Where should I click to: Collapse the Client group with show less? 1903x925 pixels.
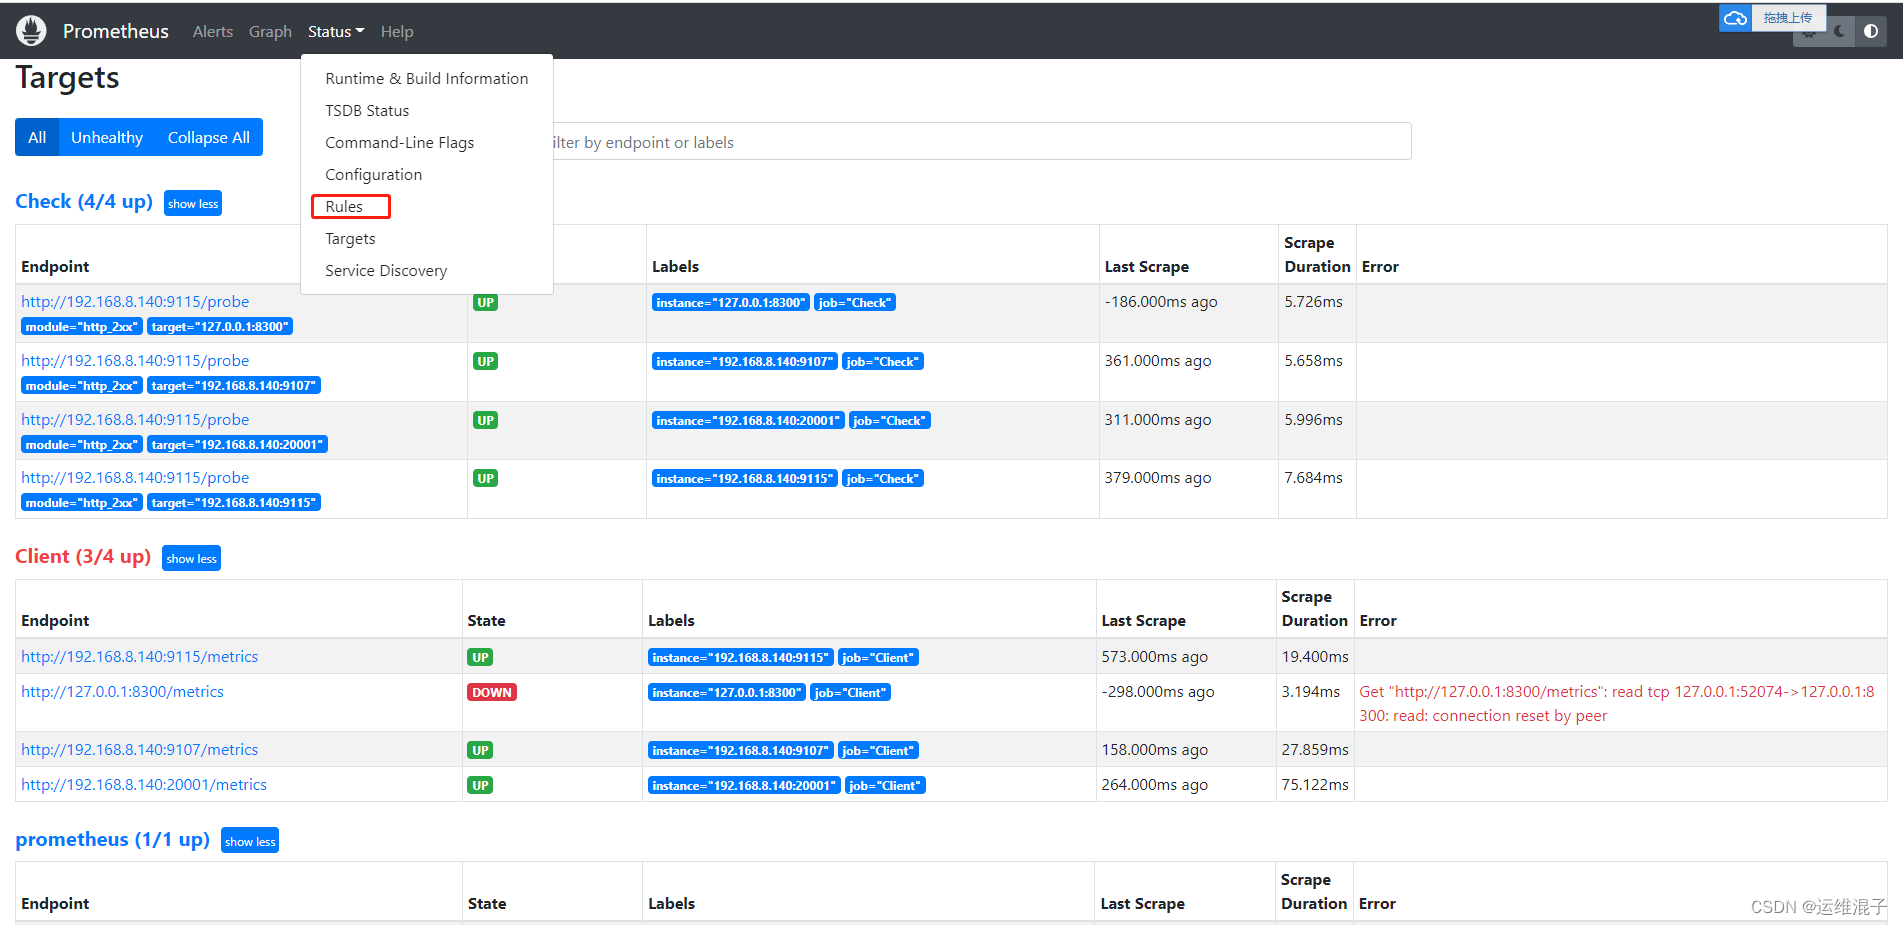coord(191,558)
